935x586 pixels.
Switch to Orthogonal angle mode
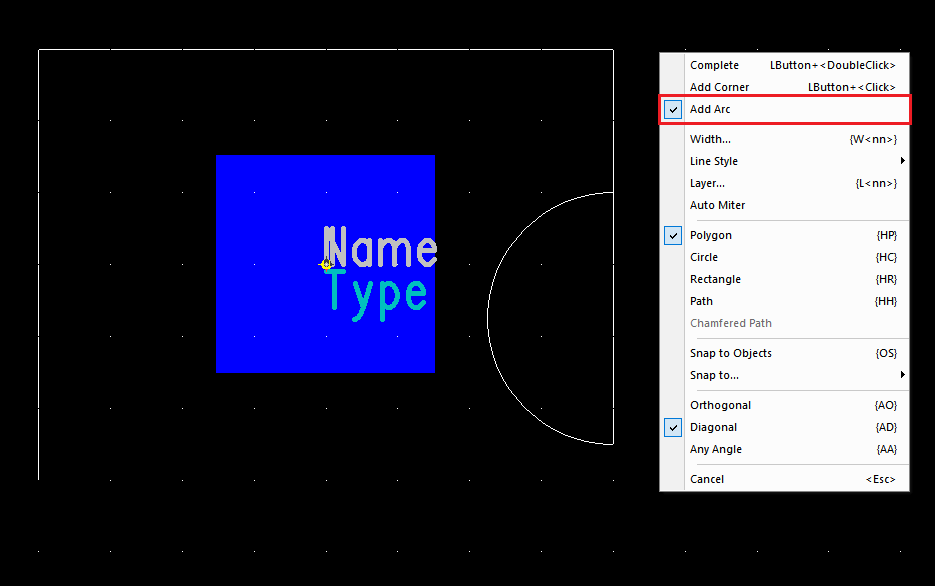[720, 405]
